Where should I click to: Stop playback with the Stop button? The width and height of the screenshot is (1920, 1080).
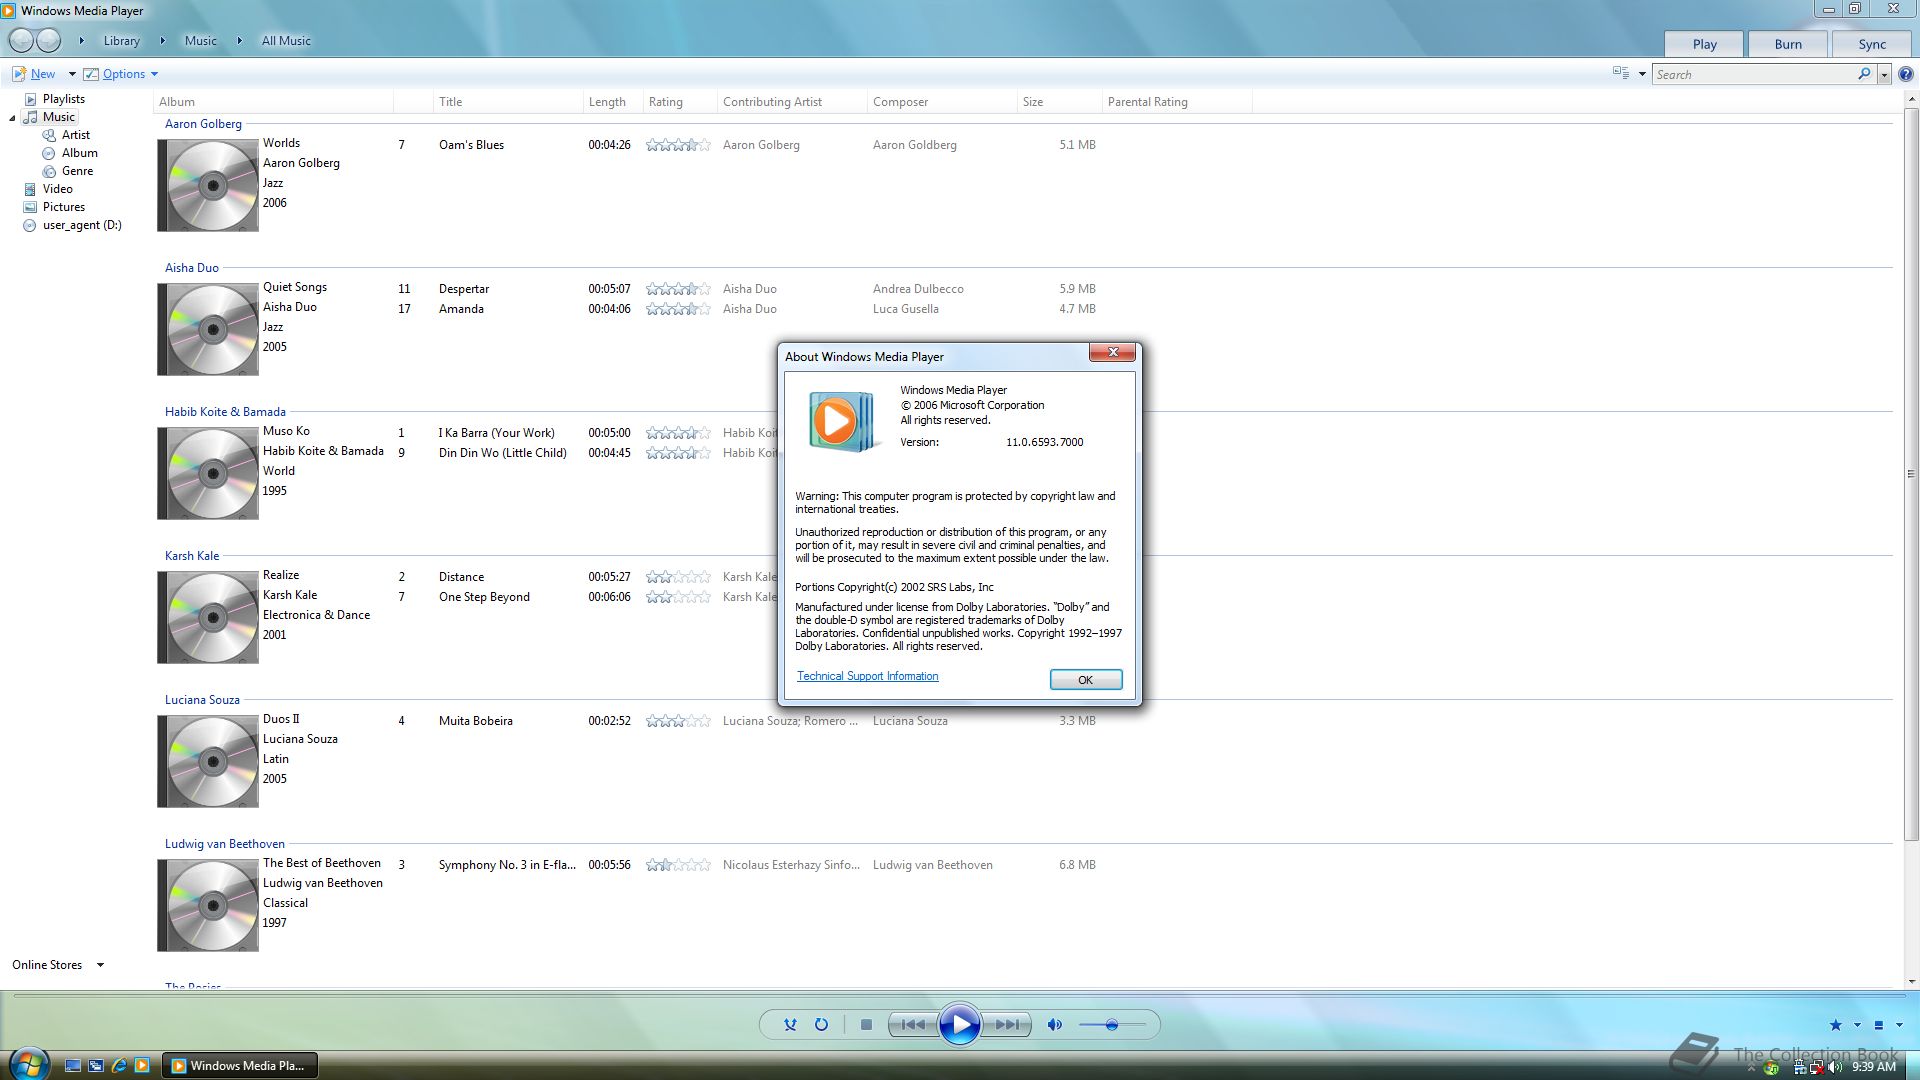867,1025
